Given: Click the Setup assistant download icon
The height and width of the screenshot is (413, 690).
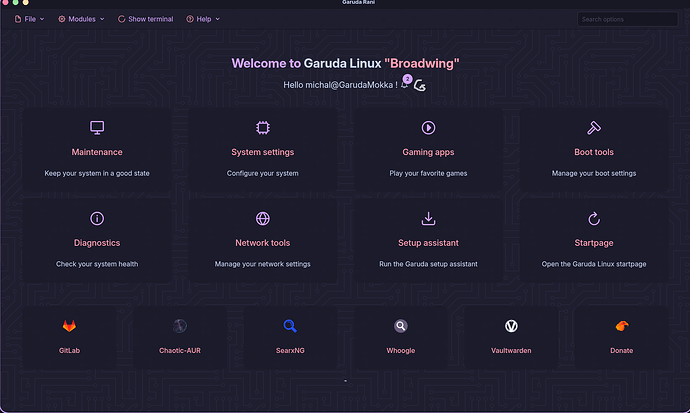Looking at the screenshot, I should (428, 218).
